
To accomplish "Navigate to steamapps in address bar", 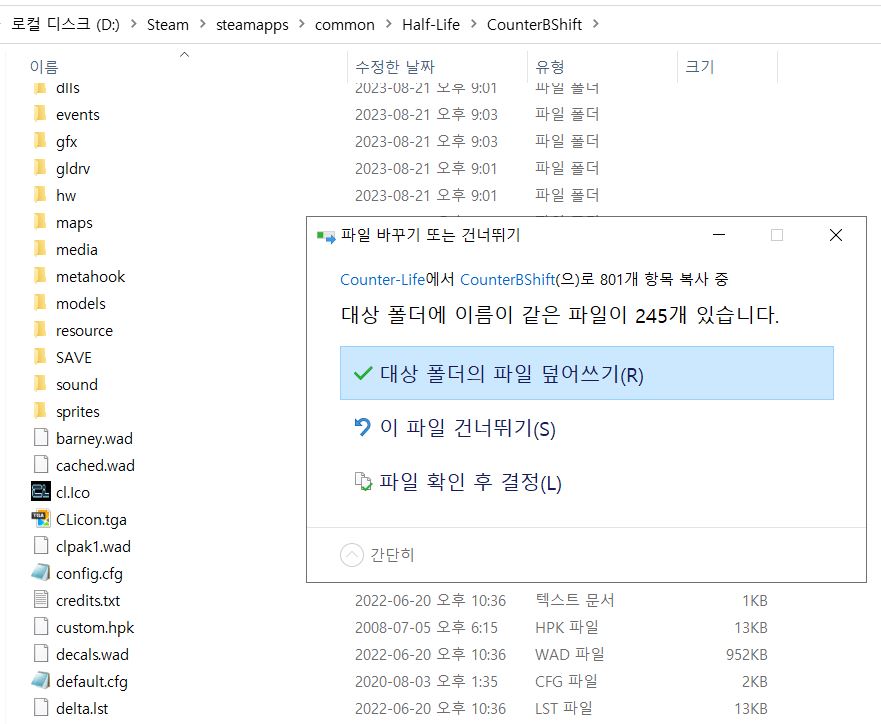I will click(252, 24).
